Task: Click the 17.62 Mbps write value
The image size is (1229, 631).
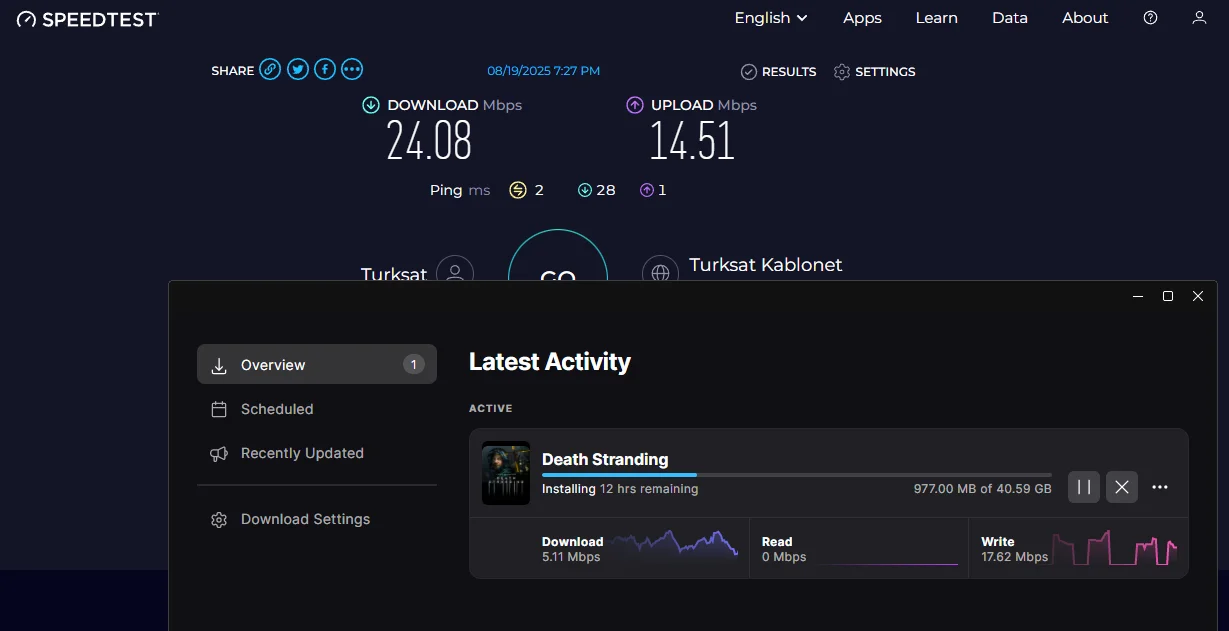Action: [x=1015, y=557]
